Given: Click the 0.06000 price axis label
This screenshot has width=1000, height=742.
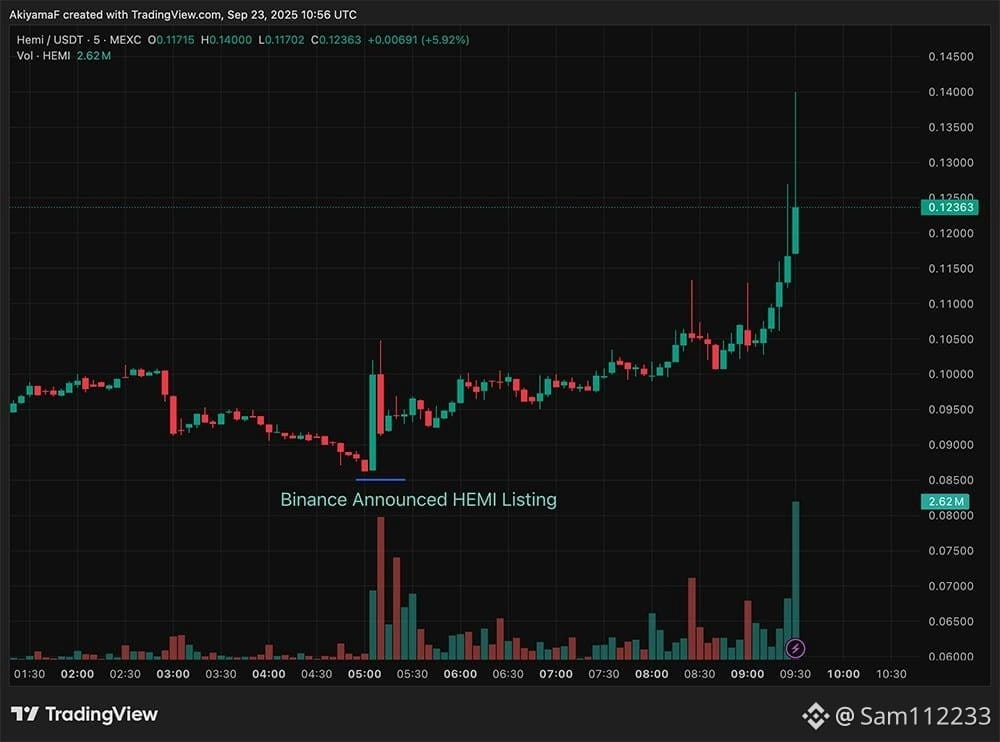Looking at the screenshot, I should [950, 657].
